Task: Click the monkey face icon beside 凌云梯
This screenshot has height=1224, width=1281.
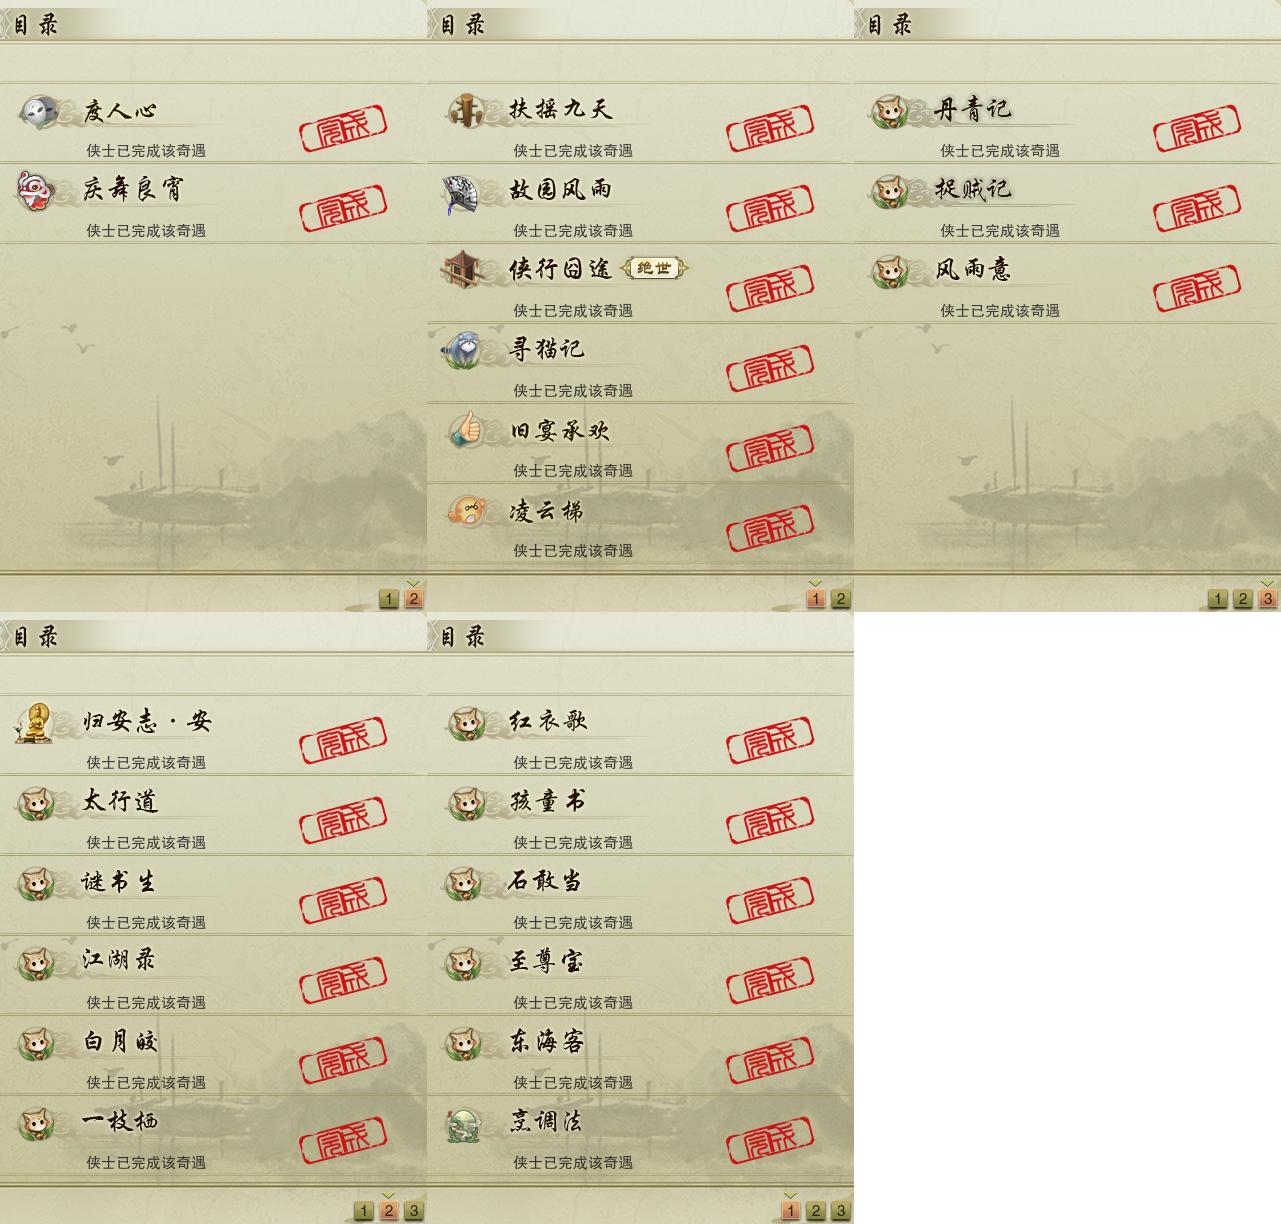Action: (464, 511)
